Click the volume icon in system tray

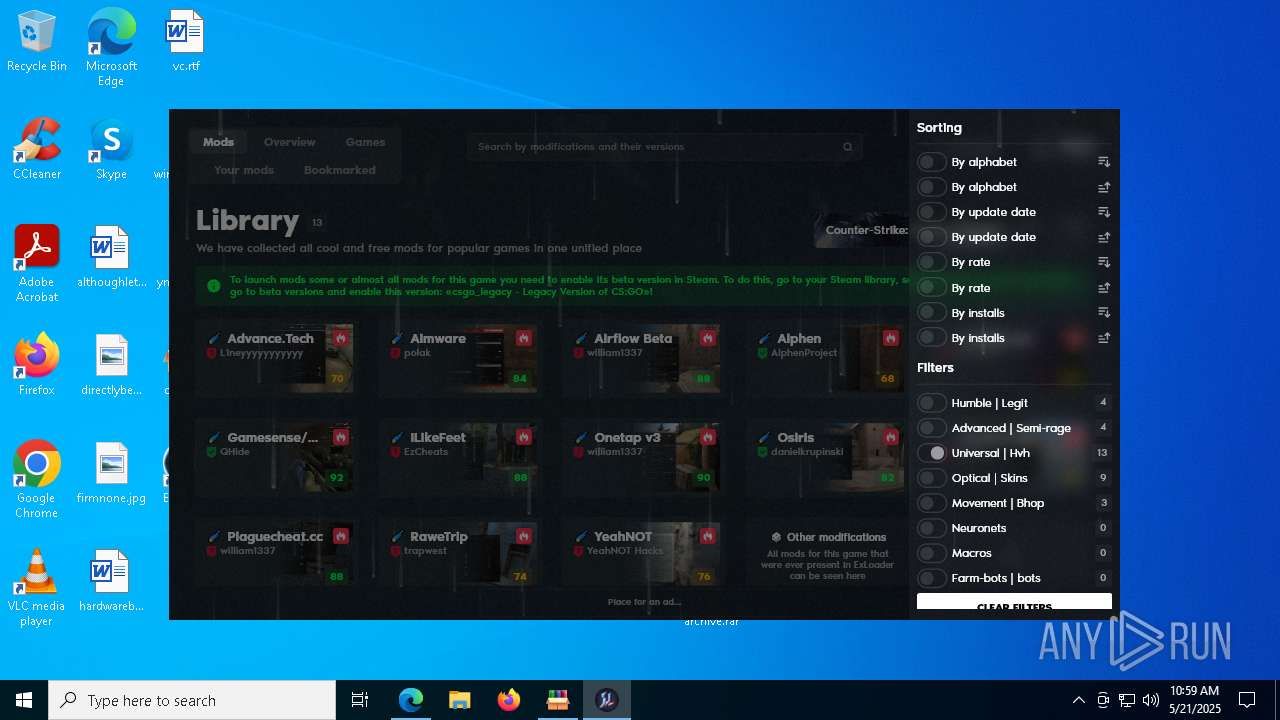coord(1151,700)
